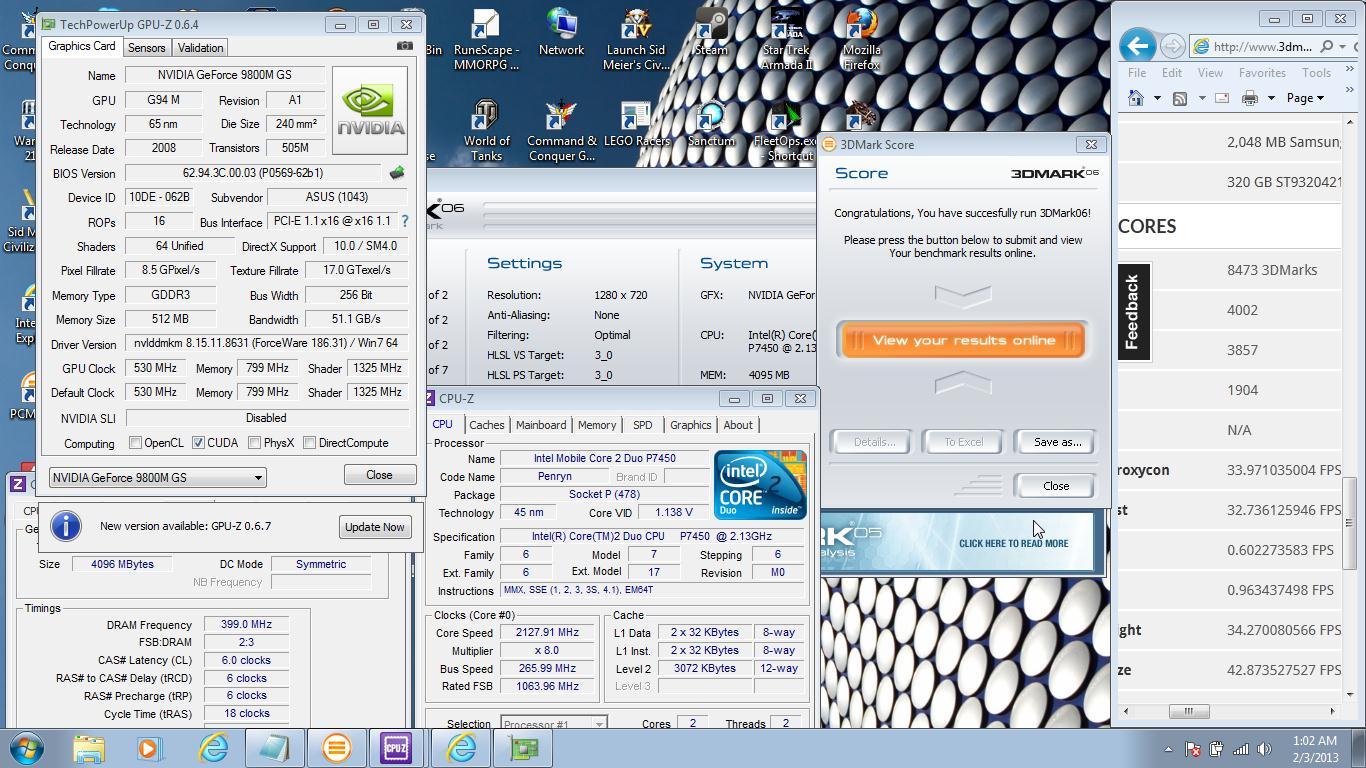The width and height of the screenshot is (1366, 768).
Task: Open the home button dropdown arrow in IE
Action: click(x=1157, y=98)
